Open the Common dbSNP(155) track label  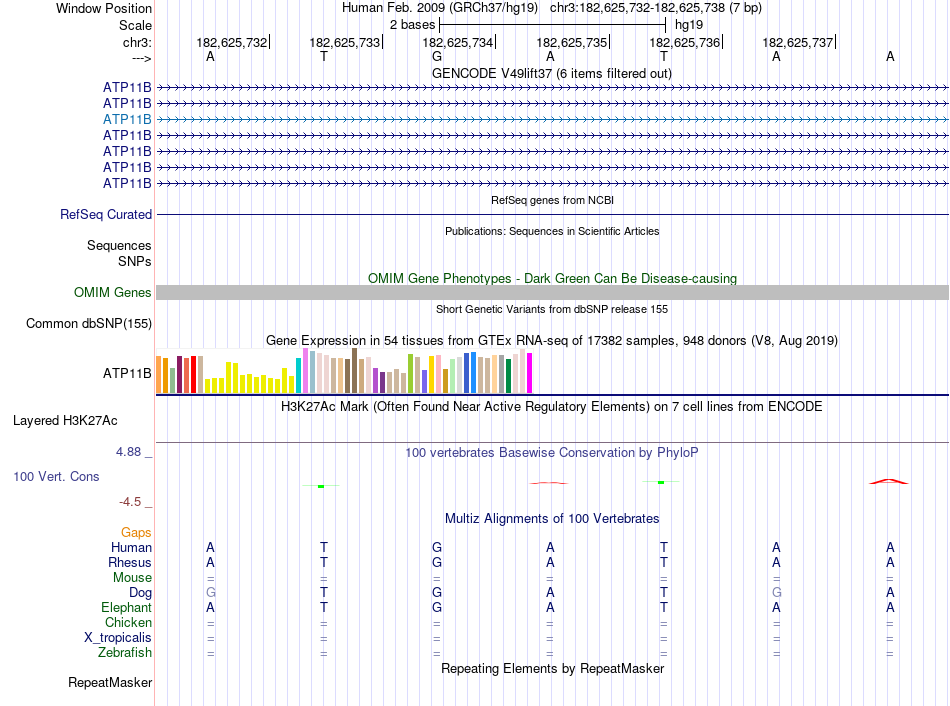coord(89,323)
